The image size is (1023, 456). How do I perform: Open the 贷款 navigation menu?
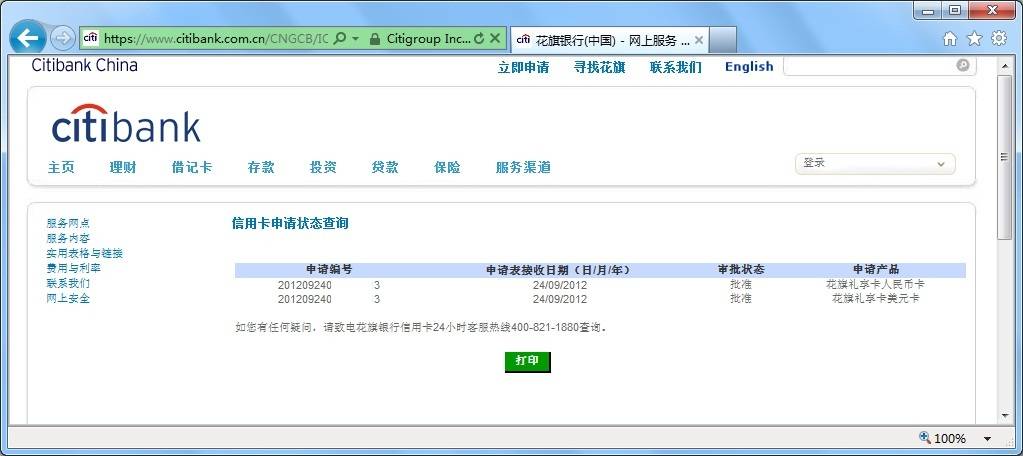385,168
